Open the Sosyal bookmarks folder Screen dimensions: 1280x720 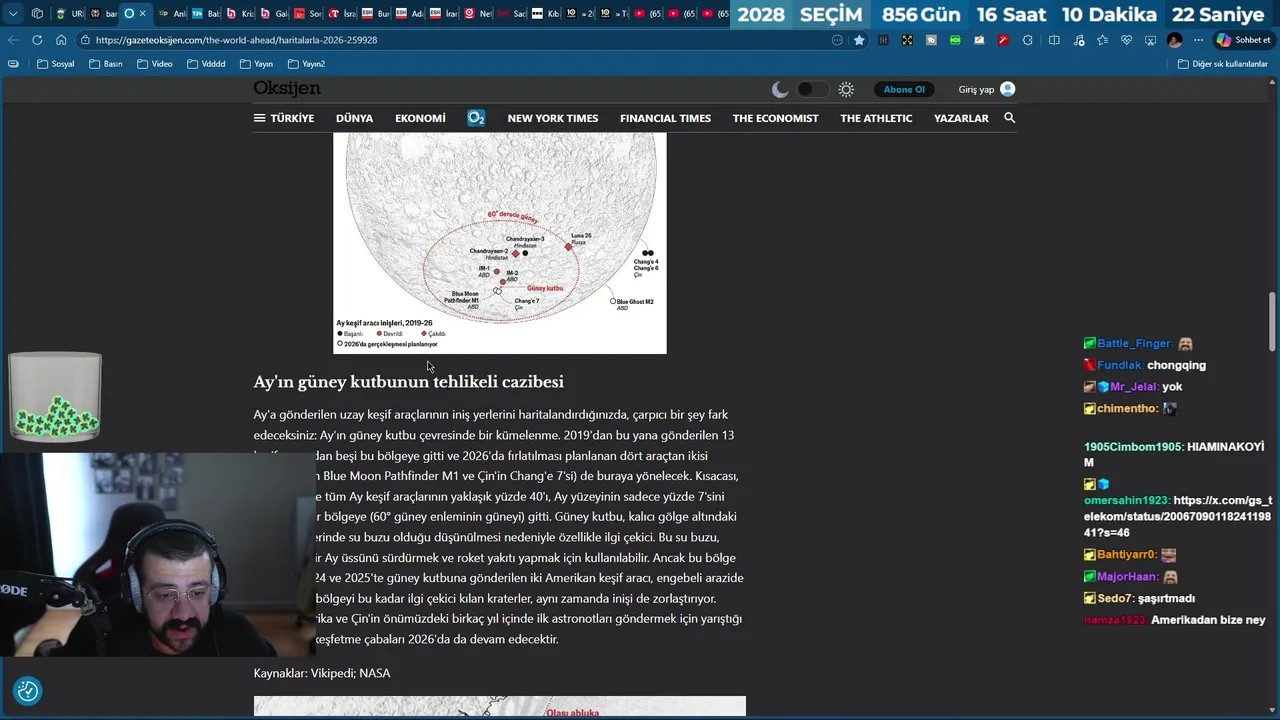point(55,64)
